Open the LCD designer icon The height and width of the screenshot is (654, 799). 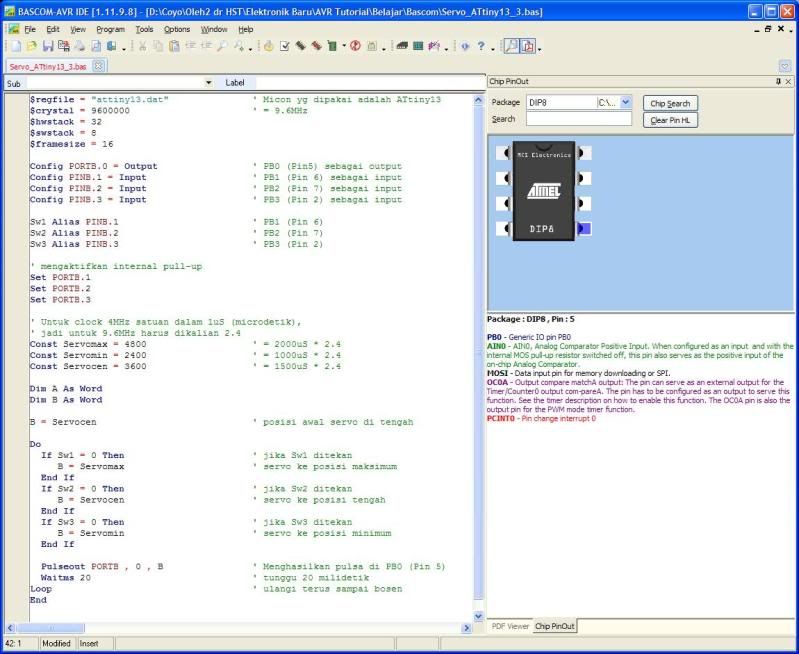coord(418,46)
